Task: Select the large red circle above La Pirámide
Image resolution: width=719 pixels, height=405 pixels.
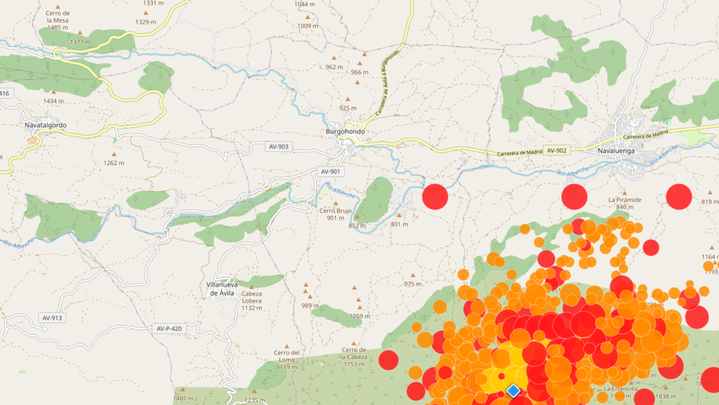Action: point(574,197)
